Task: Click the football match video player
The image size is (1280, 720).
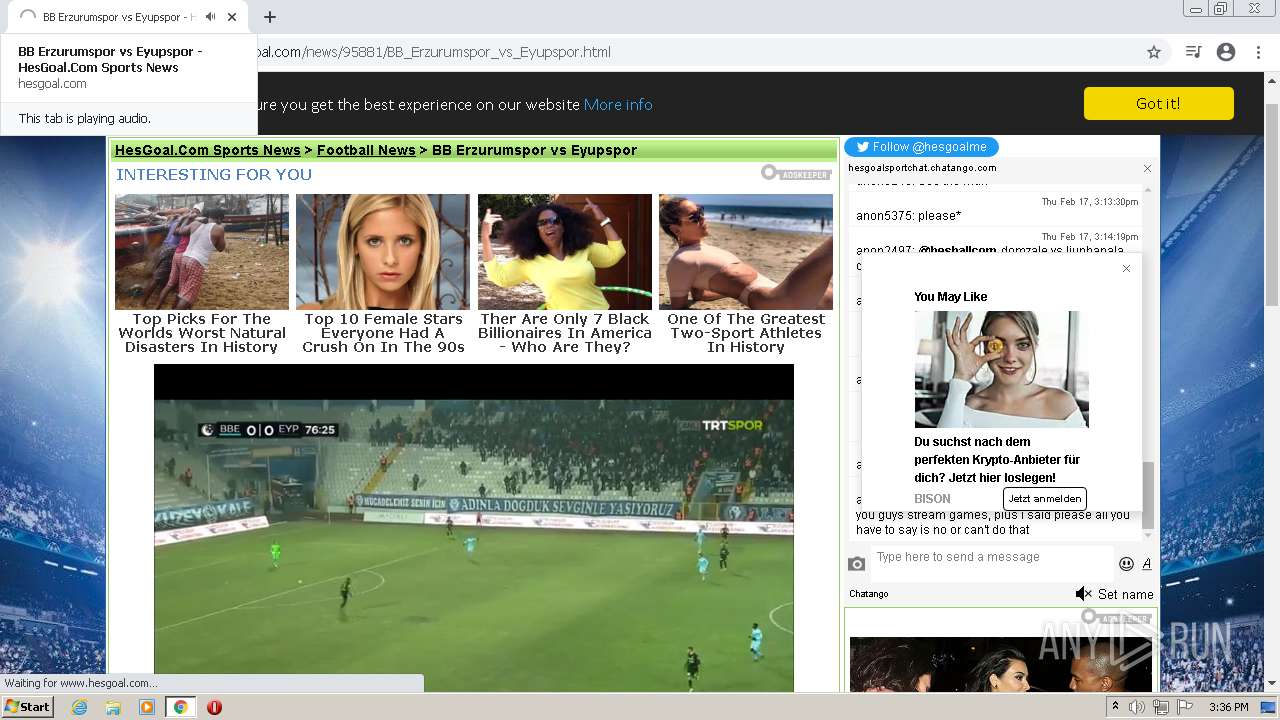Action: (x=474, y=528)
